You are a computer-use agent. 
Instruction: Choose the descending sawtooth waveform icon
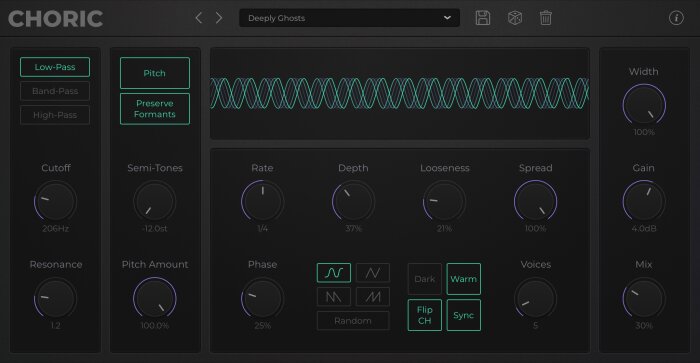(x=333, y=296)
